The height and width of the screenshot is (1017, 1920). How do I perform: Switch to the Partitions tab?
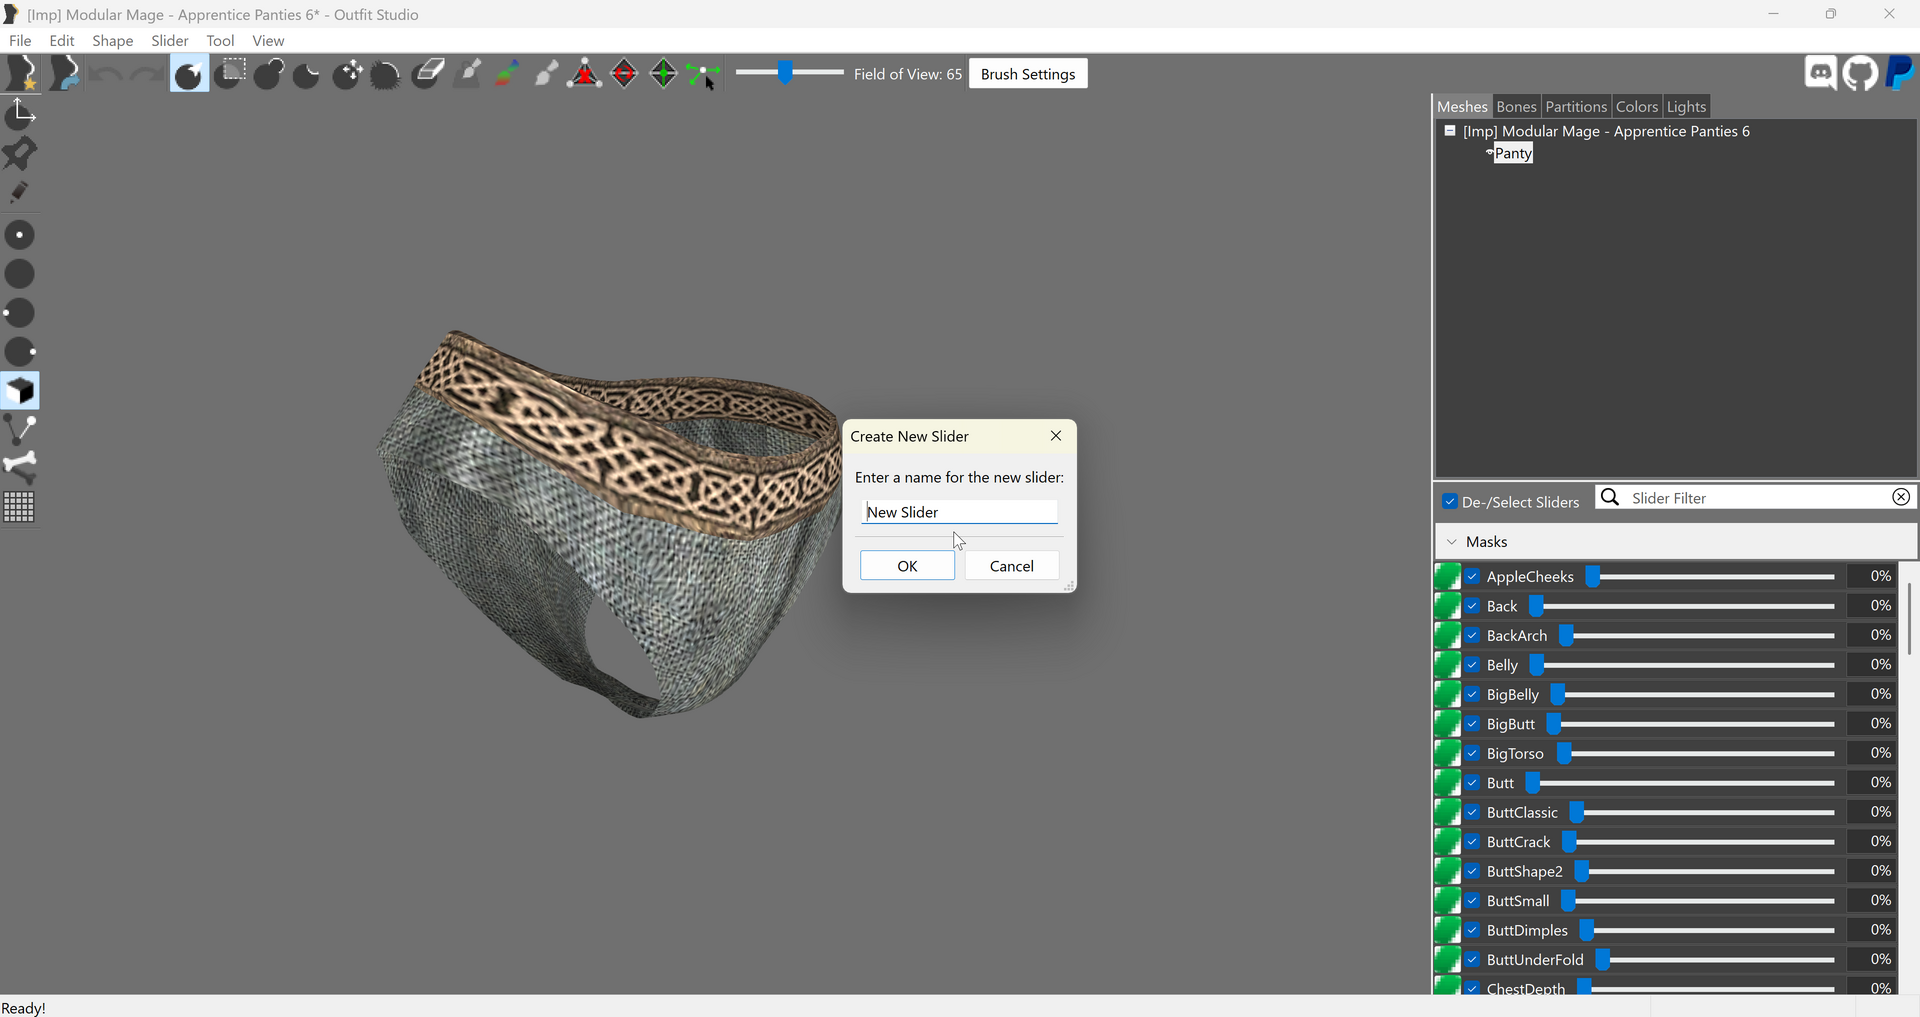[x=1576, y=107]
